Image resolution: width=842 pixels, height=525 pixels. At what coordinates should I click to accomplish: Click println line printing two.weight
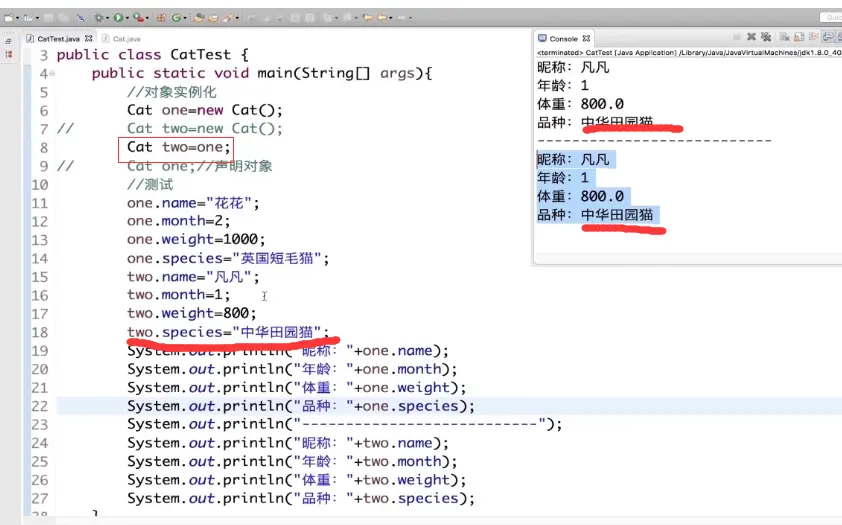(297, 480)
